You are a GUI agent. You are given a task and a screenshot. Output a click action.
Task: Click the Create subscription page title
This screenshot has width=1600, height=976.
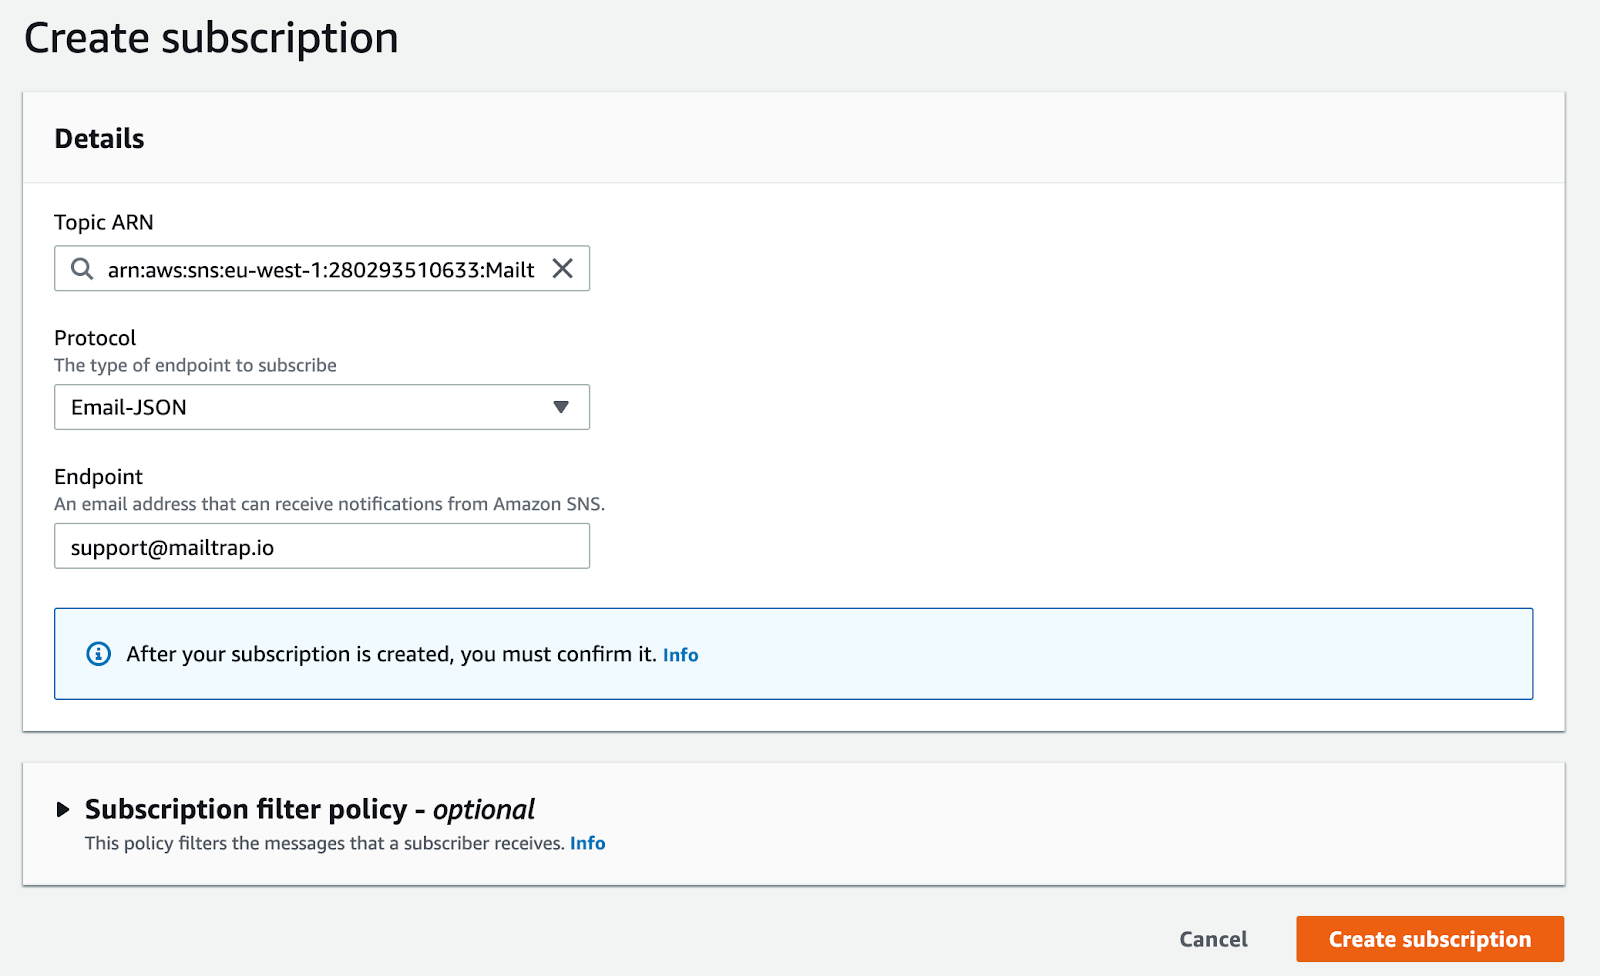tap(211, 38)
